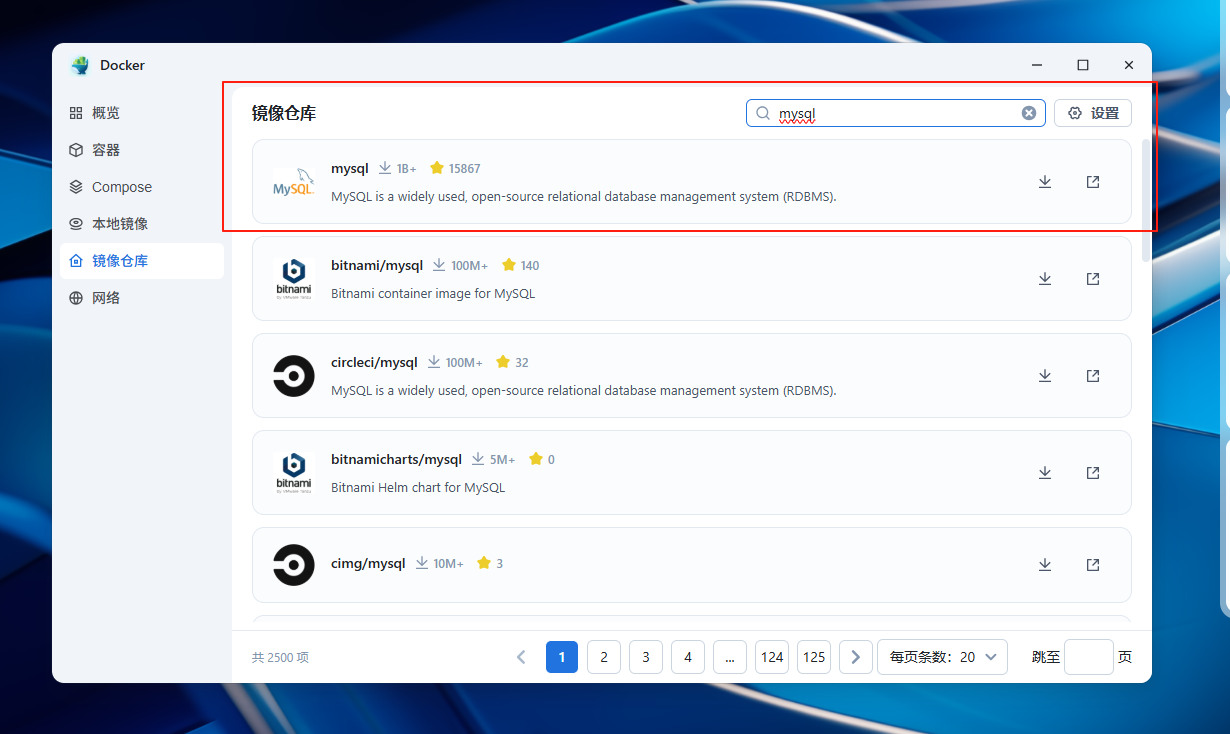Viewport: 1230px width, 734px height.
Task: Click the circleci/mysql logo
Action: click(294, 376)
